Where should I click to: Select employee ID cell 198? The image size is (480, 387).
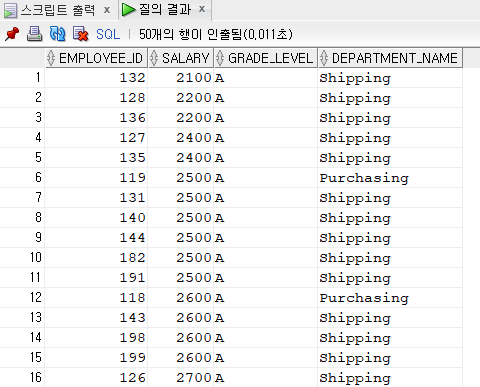click(x=96, y=338)
